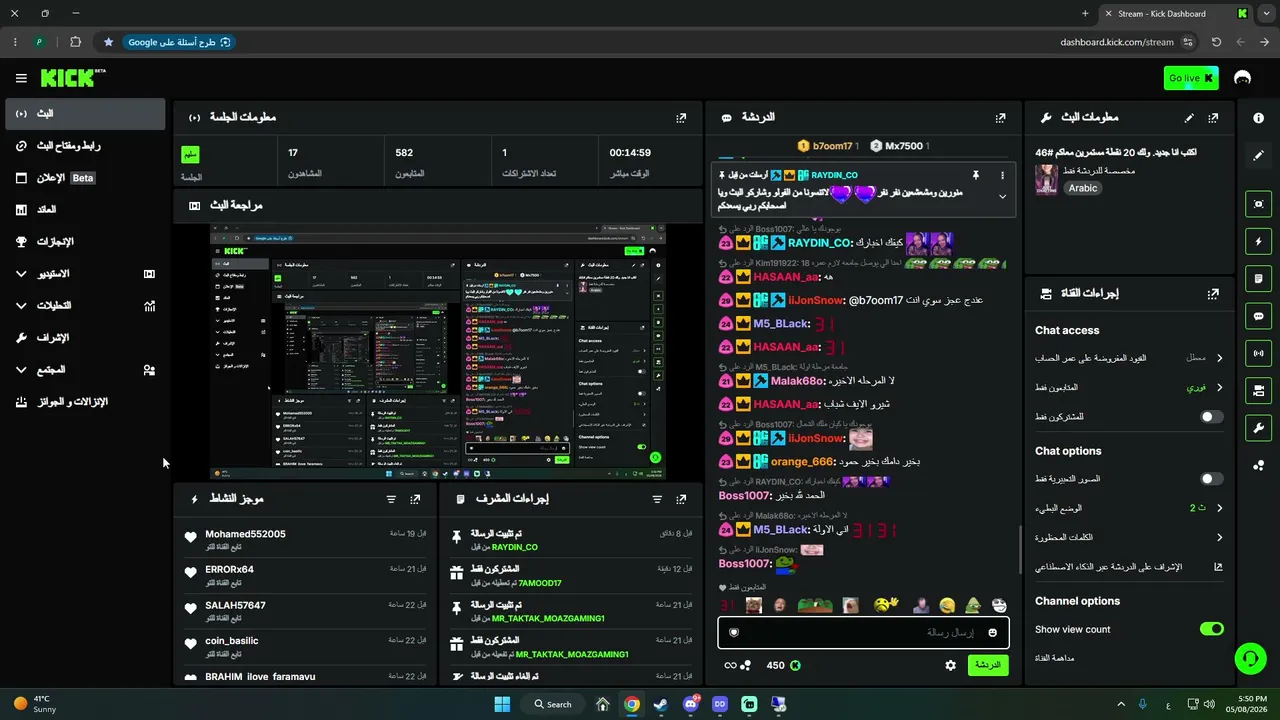
Task: Open the Moderation sidebar page
Action: (85, 338)
